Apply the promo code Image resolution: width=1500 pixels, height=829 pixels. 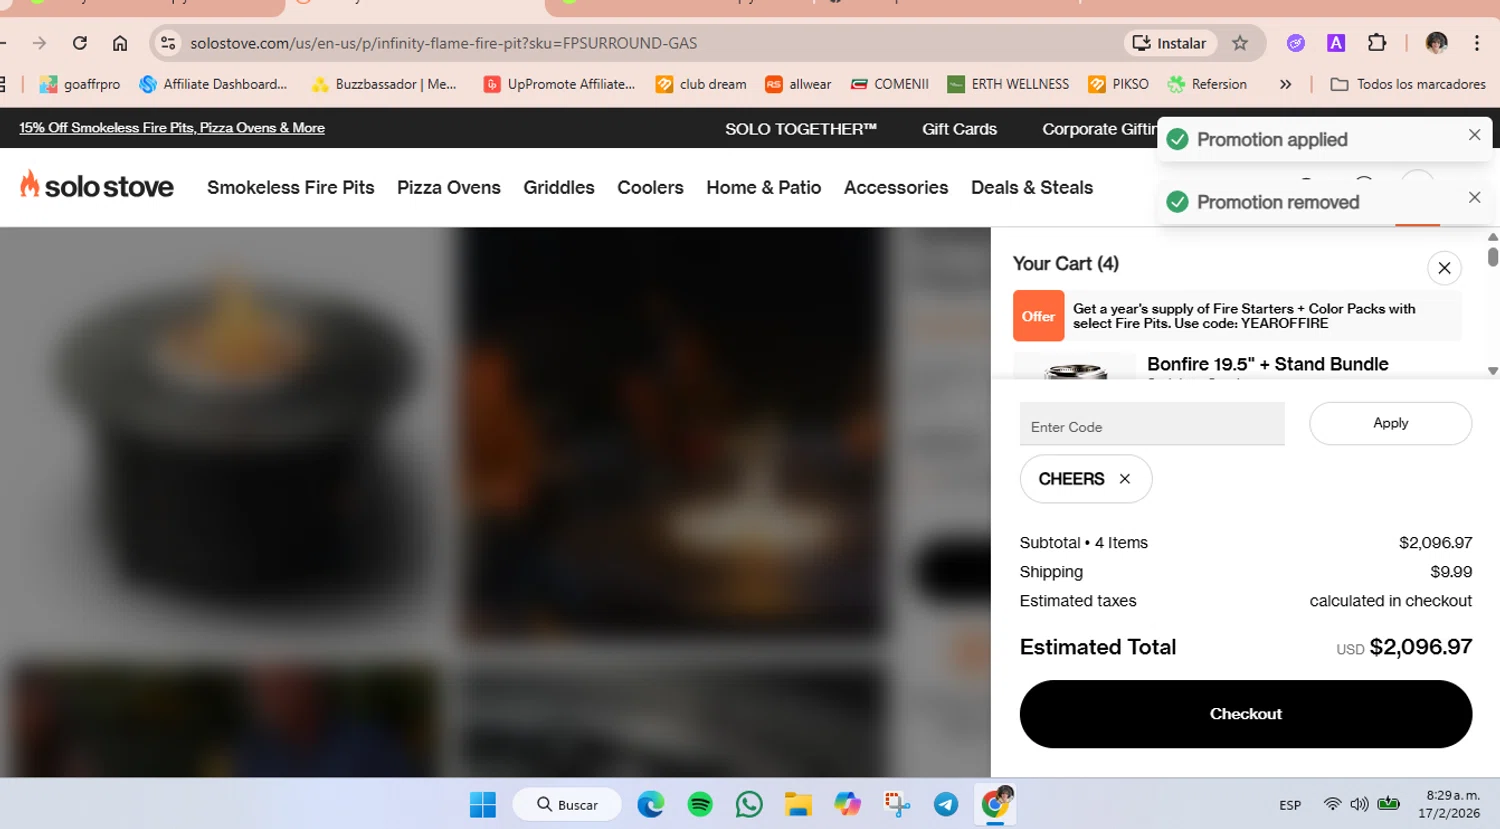click(1390, 423)
